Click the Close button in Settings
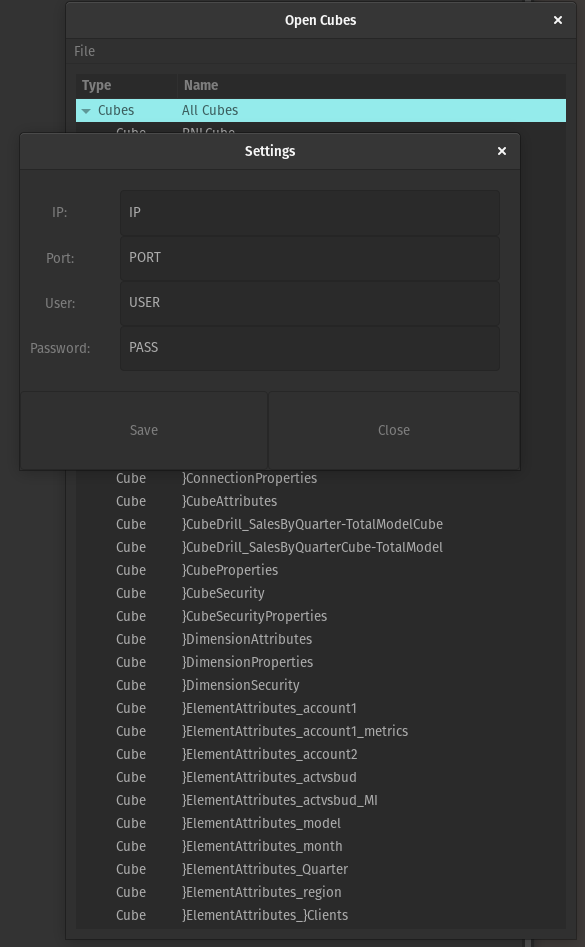 click(394, 430)
